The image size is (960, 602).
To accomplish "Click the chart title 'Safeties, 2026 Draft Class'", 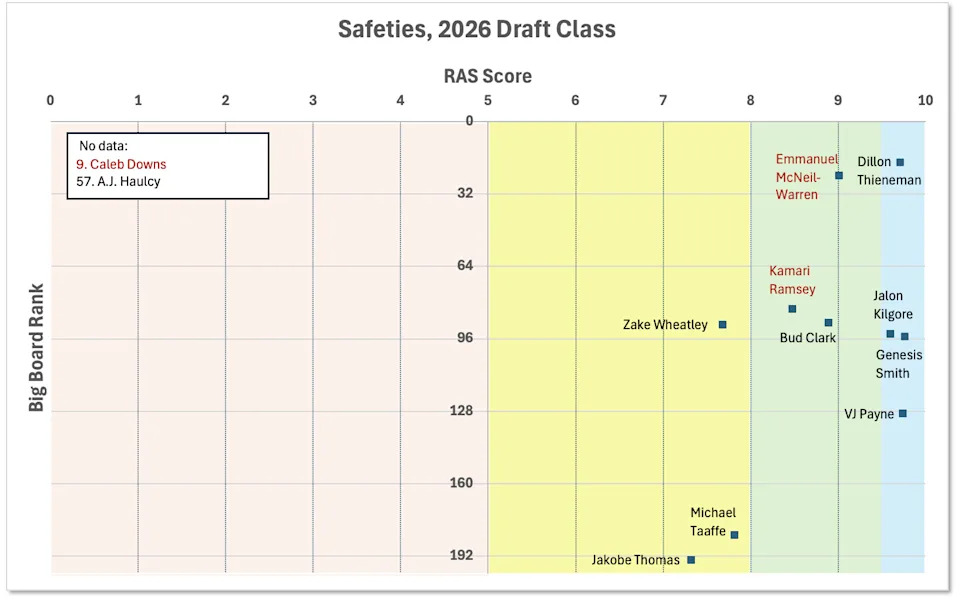I will pos(476,29).
